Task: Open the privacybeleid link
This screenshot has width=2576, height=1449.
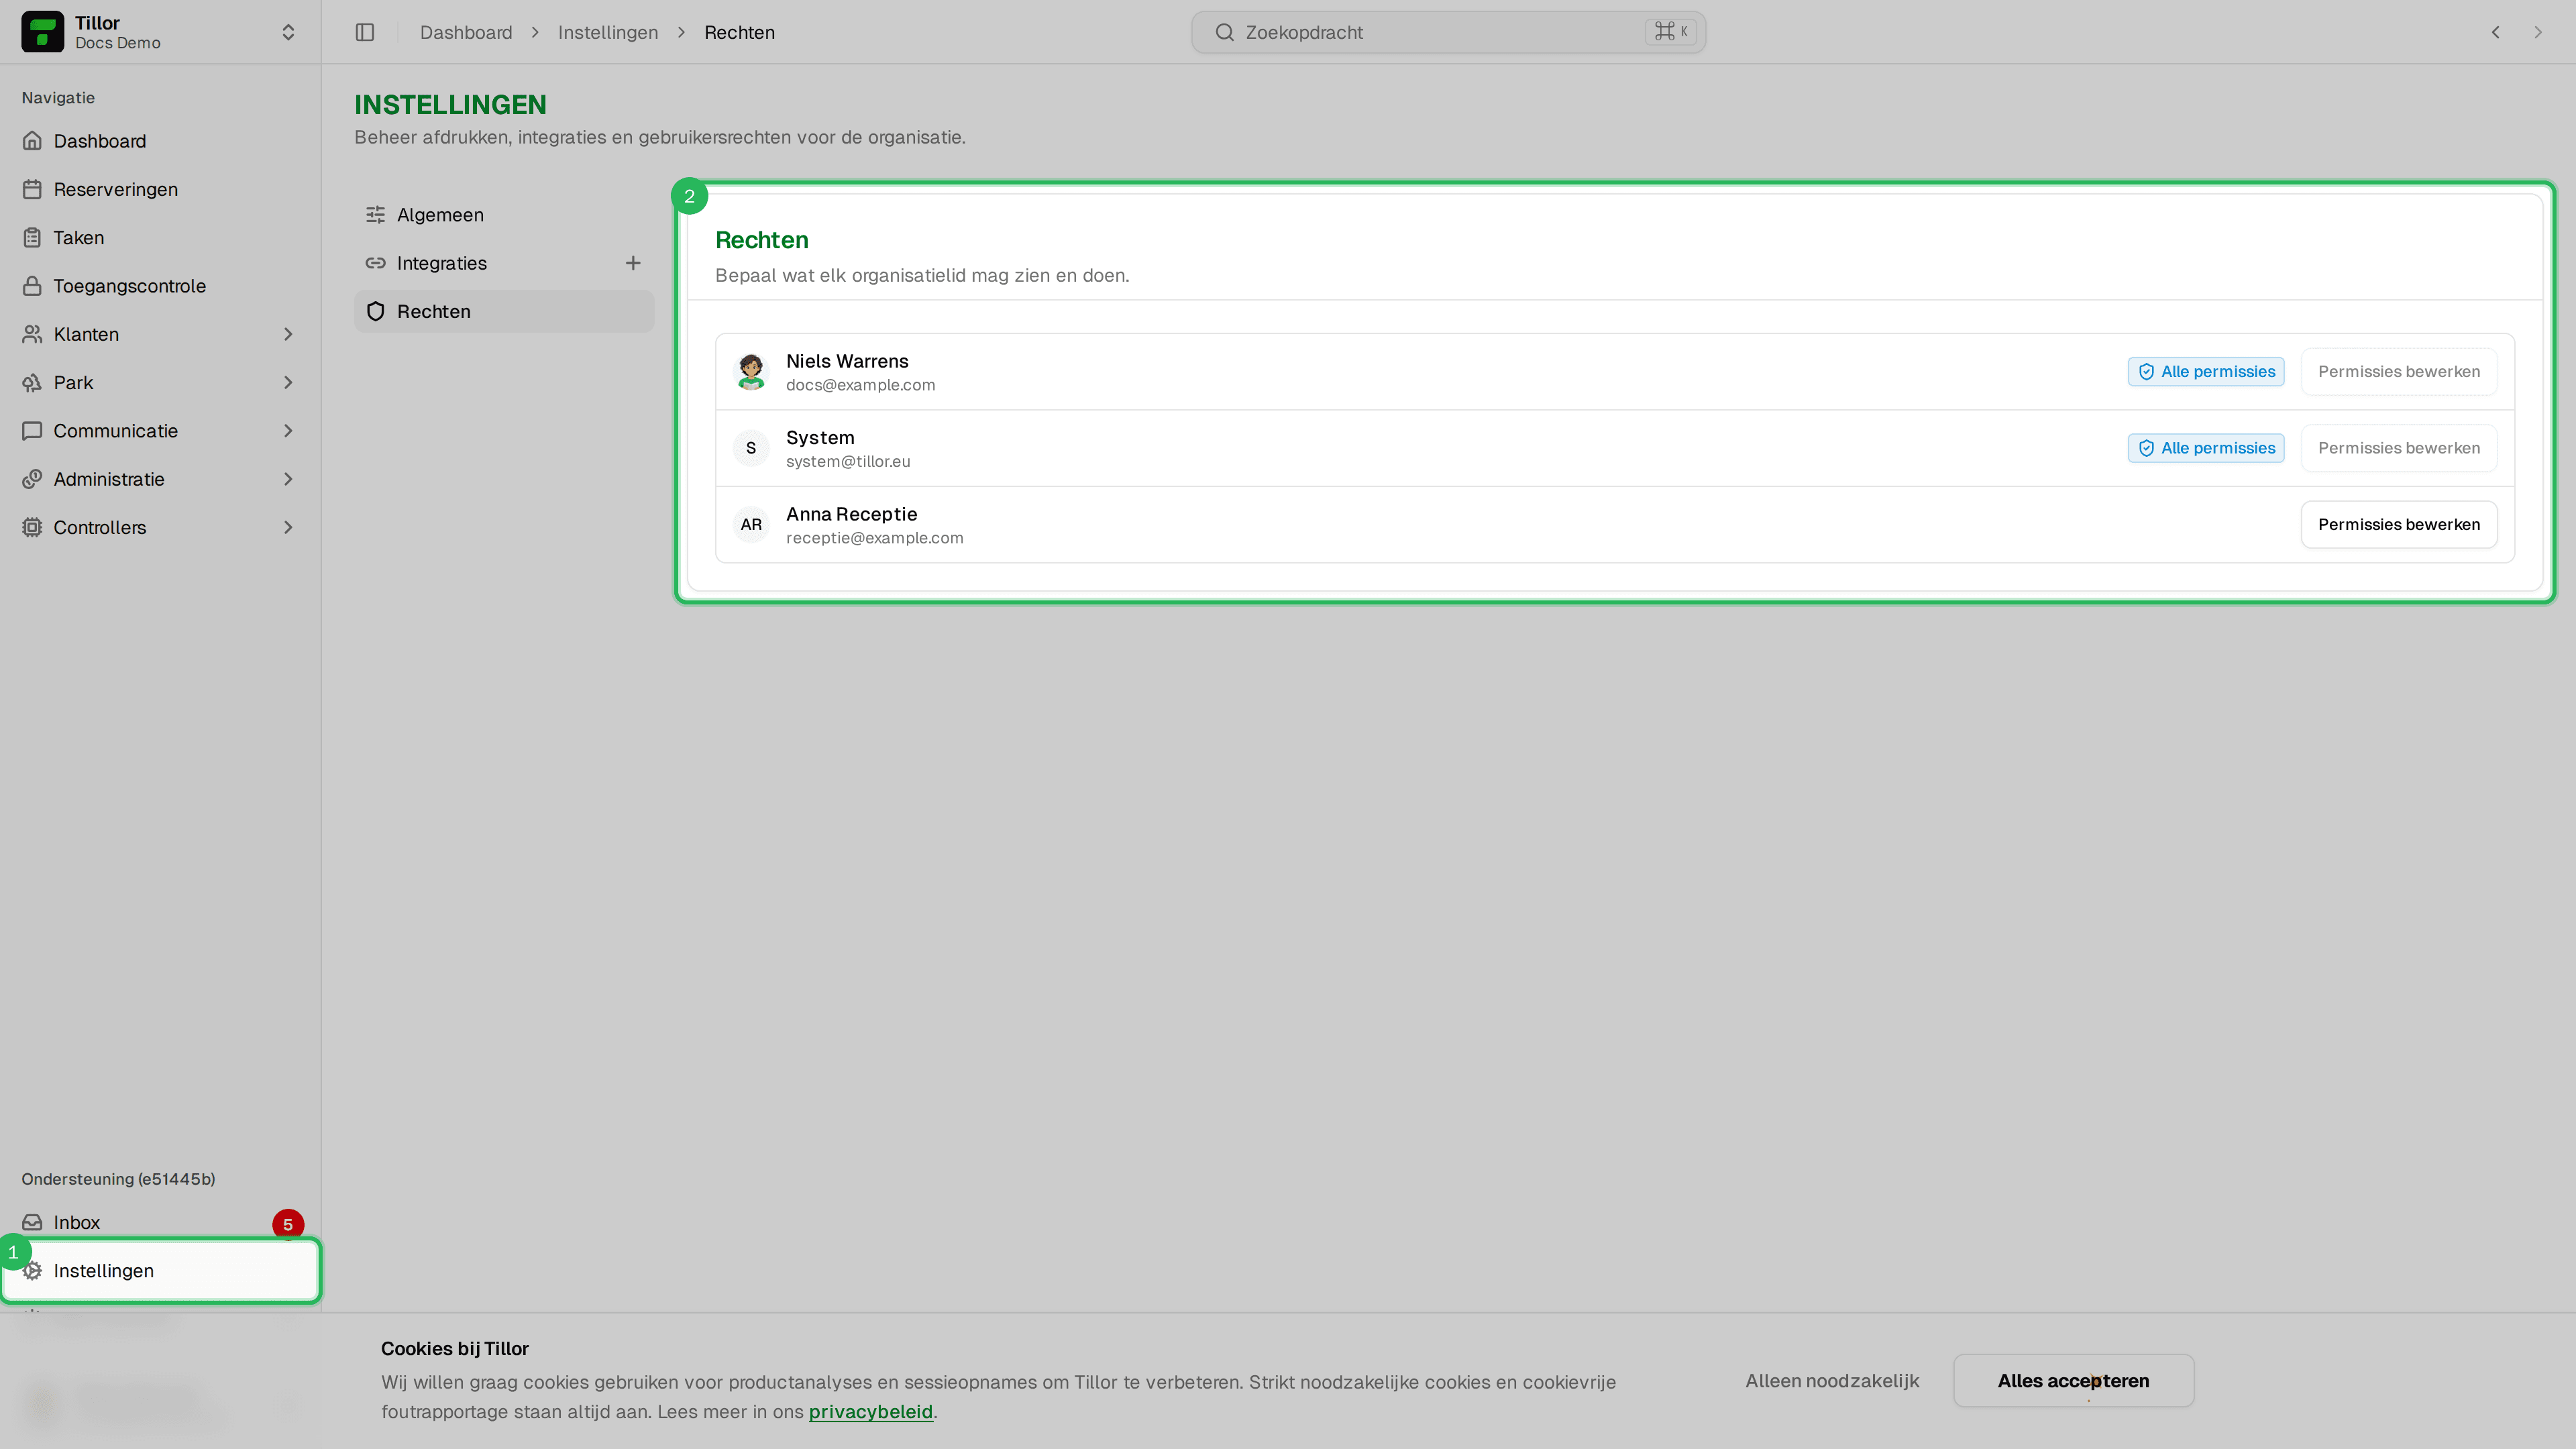Action: point(870,1411)
